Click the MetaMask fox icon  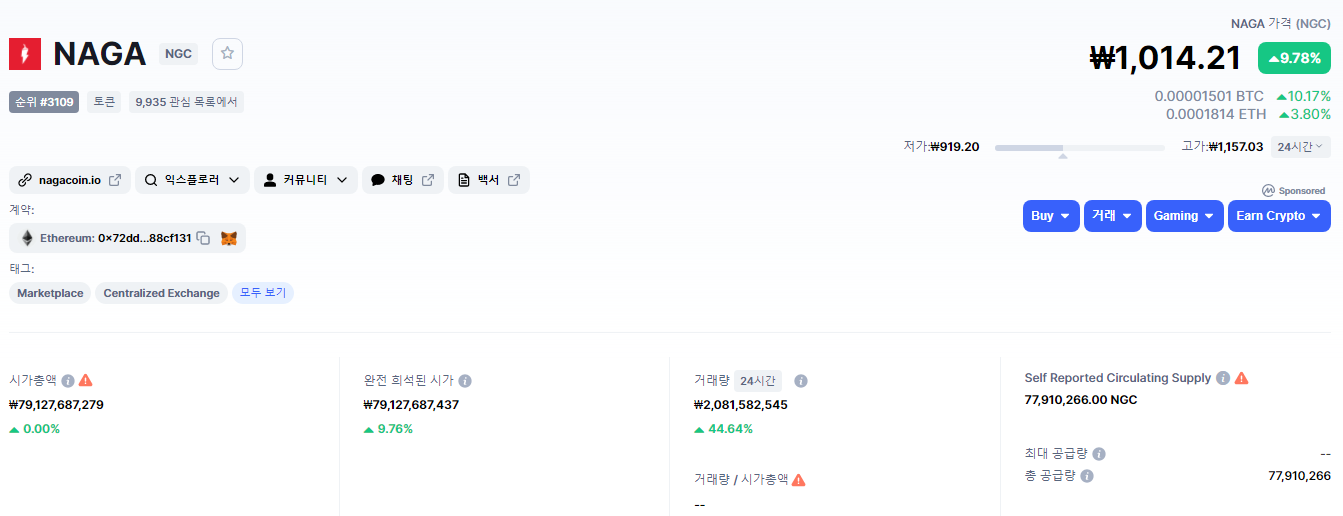click(229, 238)
